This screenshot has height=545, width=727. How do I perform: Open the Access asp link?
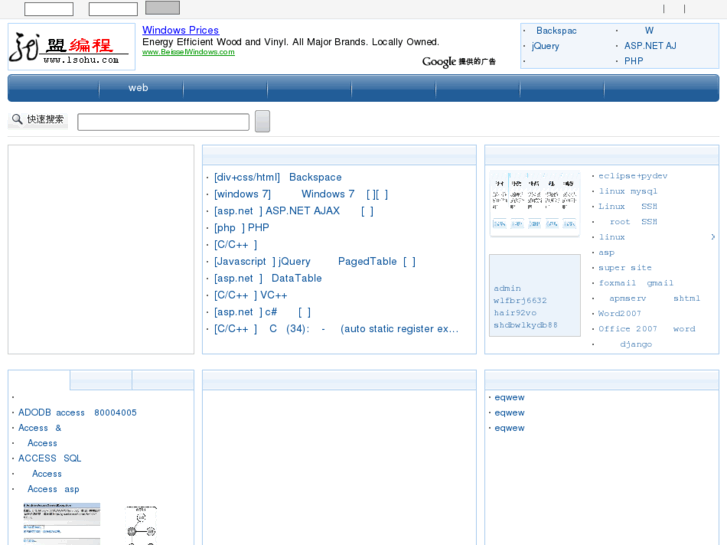(x=53, y=489)
